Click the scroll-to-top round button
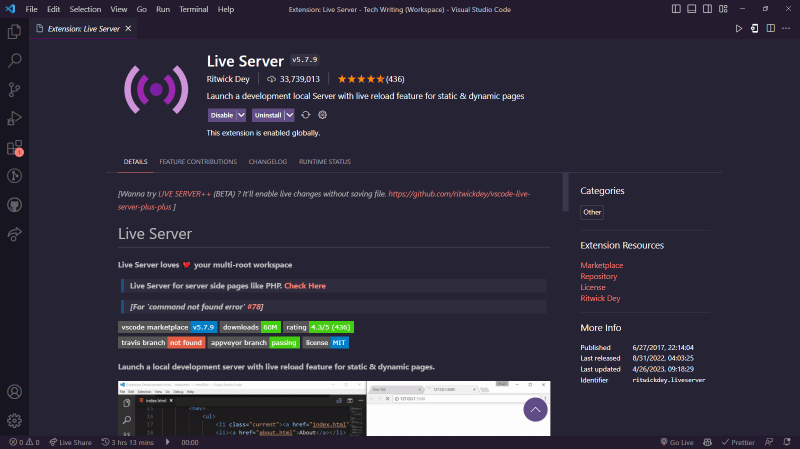The width and height of the screenshot is (800, 449). [x=535, y=410]
